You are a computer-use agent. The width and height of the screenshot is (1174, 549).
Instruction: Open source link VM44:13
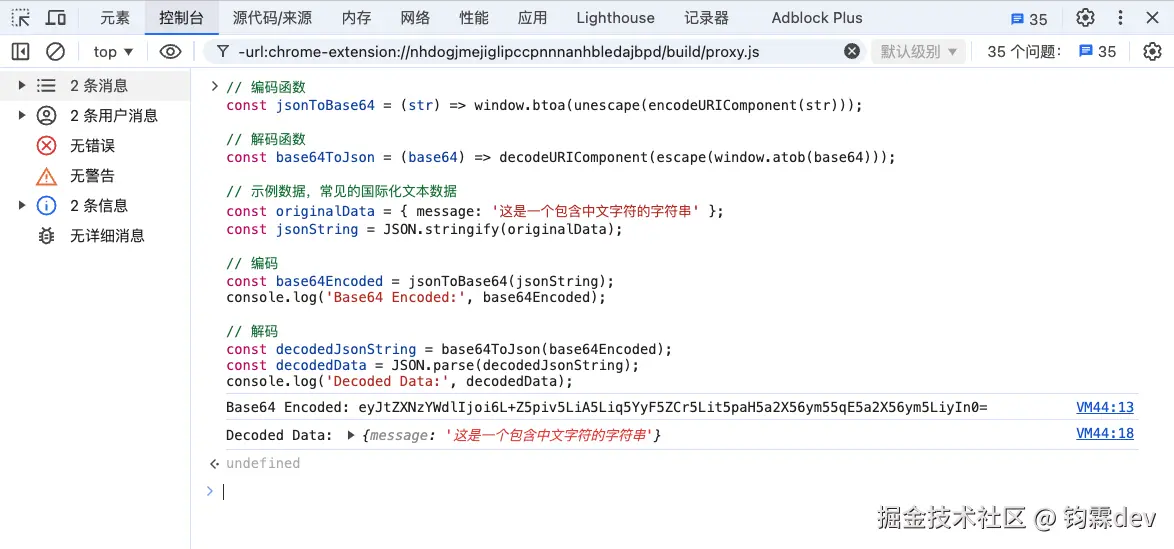coord(1104,408)
